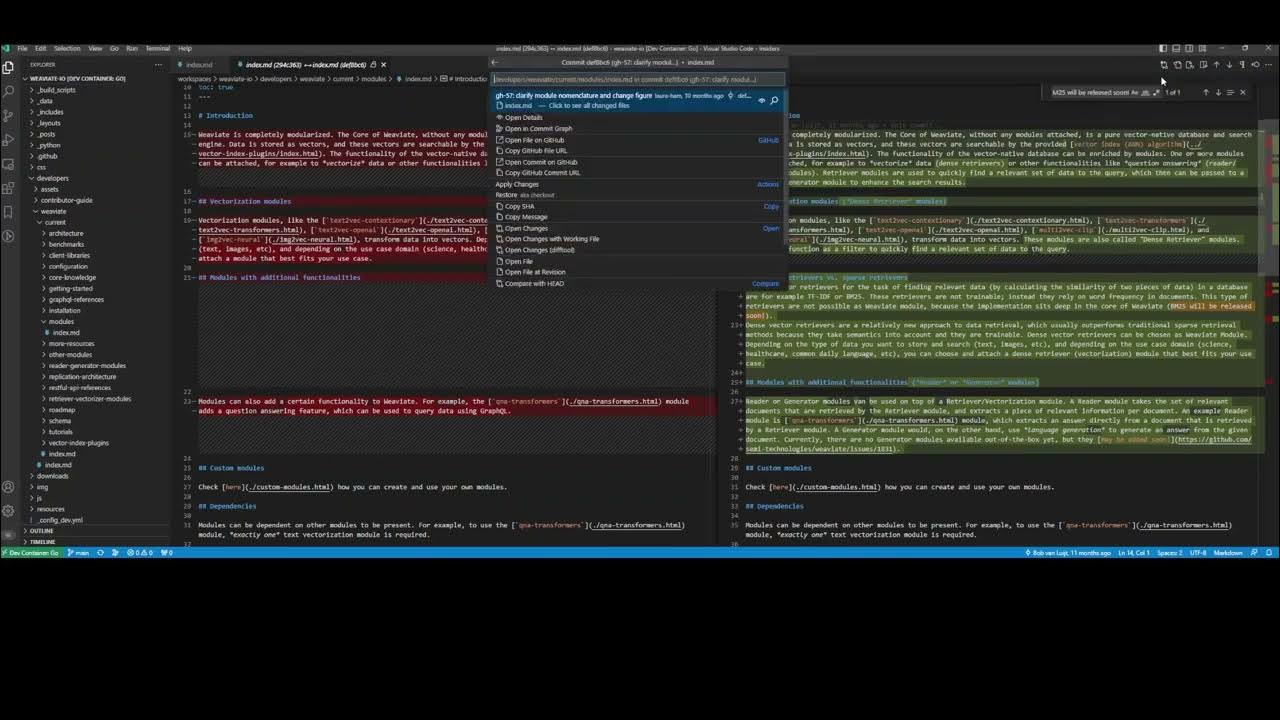Click errors and warnings count in status bar
The width and height of the screenshot is (1280, 720).
[139, 552]
